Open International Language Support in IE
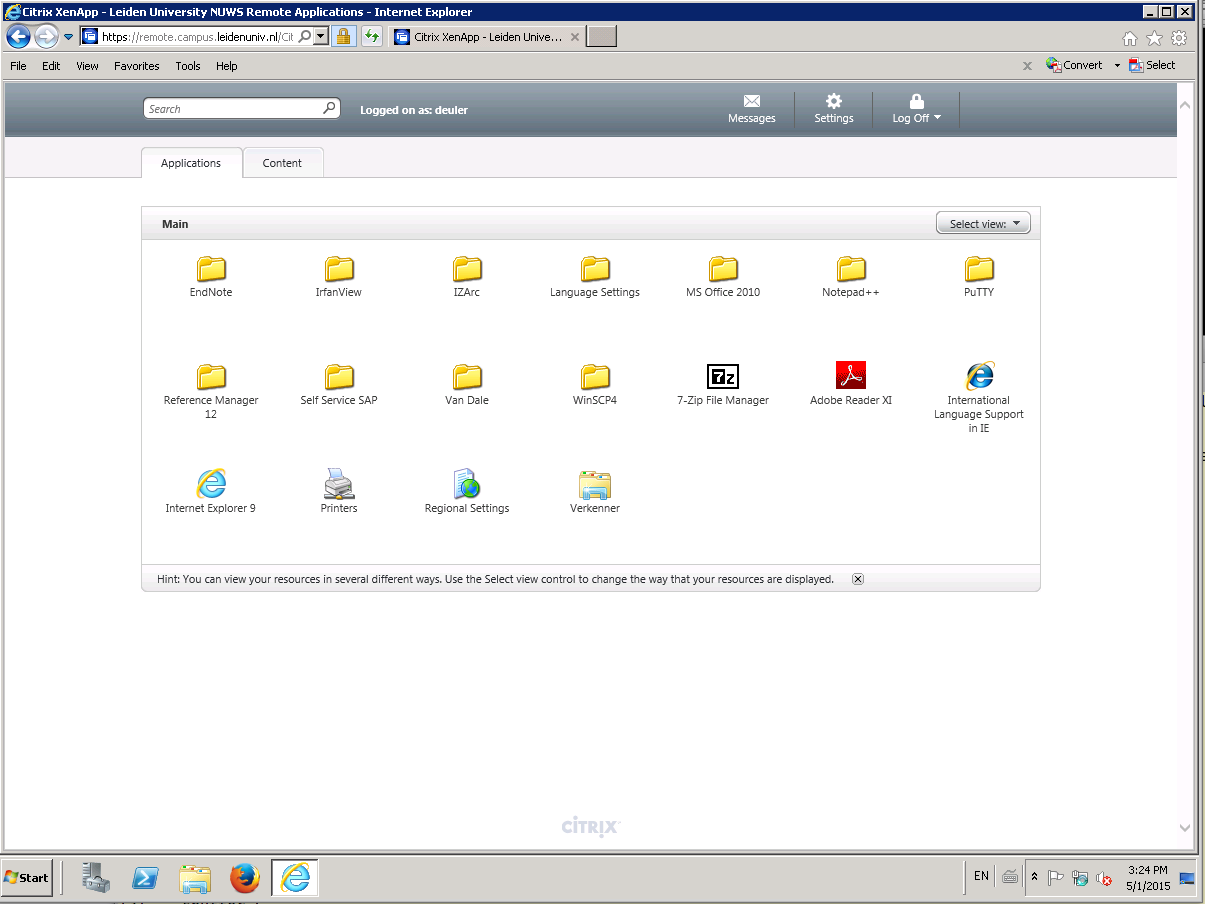Screen dimensions: 1205x904 tap(979, 377)
